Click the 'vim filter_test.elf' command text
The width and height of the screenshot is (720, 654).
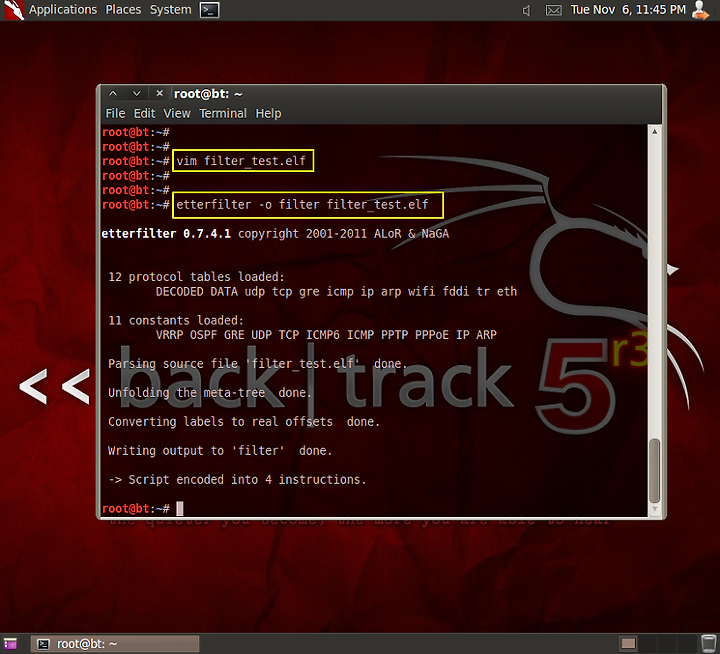[x=241, y=161]
